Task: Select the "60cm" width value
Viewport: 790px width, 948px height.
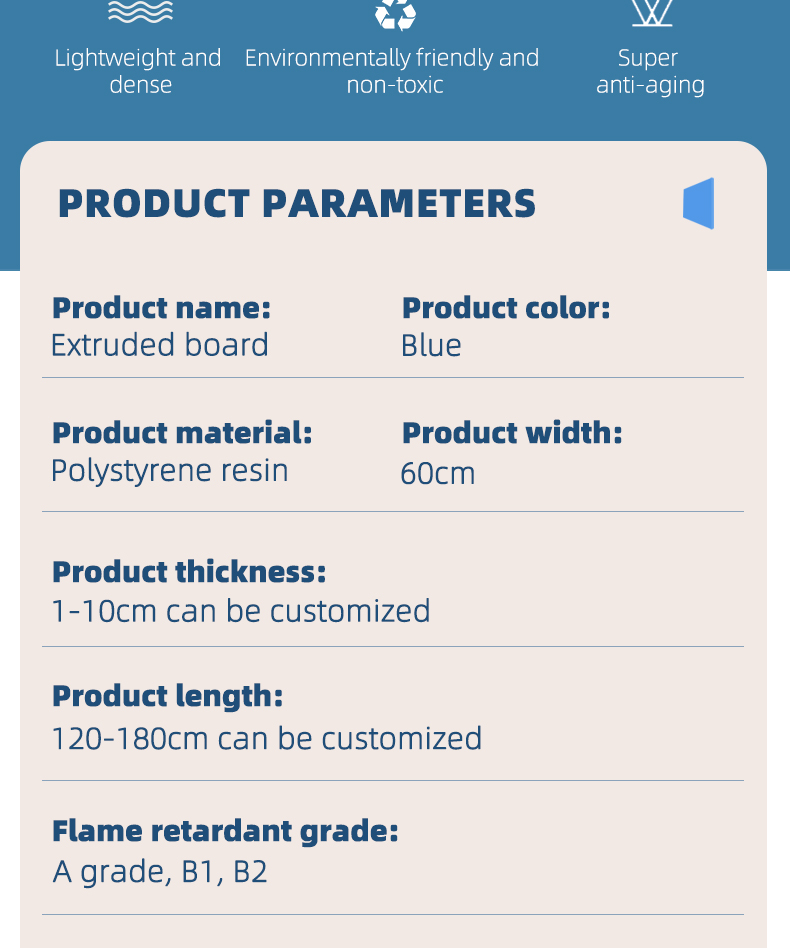Action: [x=438, y=473]
